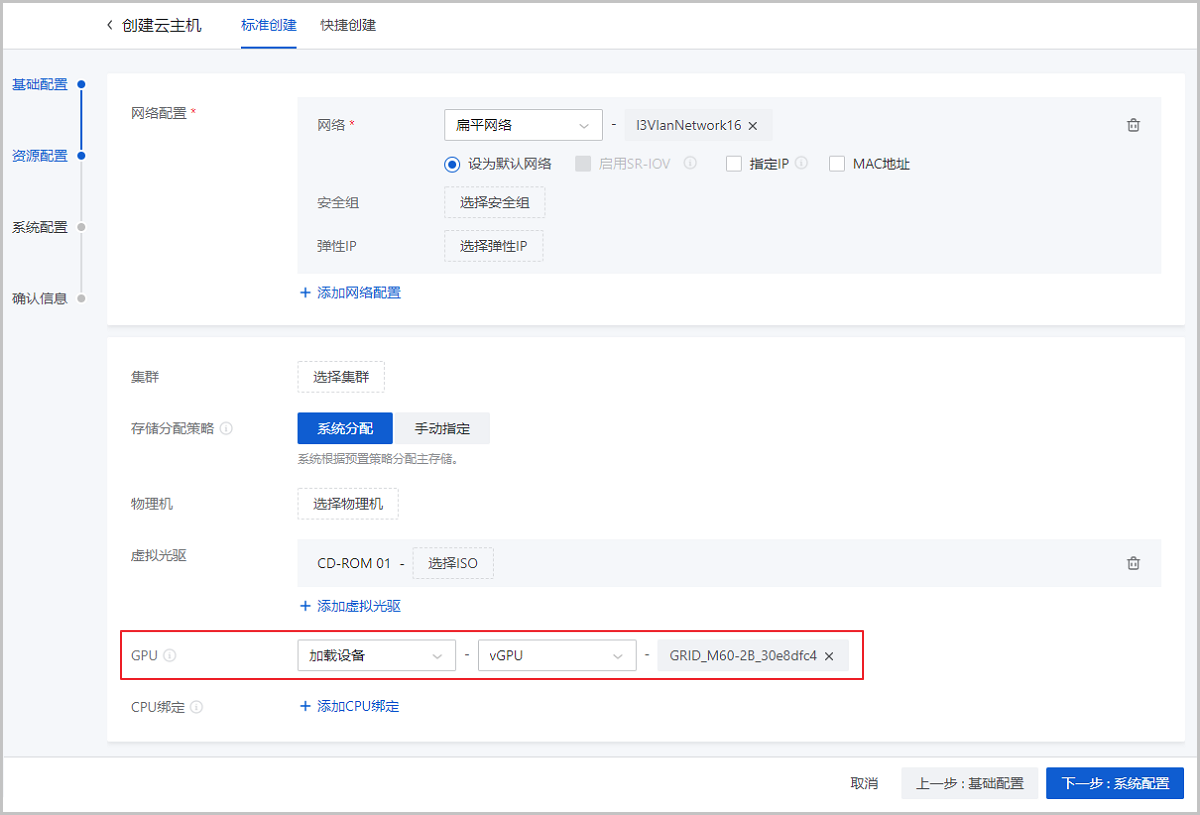Select the 设为默认网络 radio button
This screenshot has height=815, width=1200.
(x=452, y=163)
